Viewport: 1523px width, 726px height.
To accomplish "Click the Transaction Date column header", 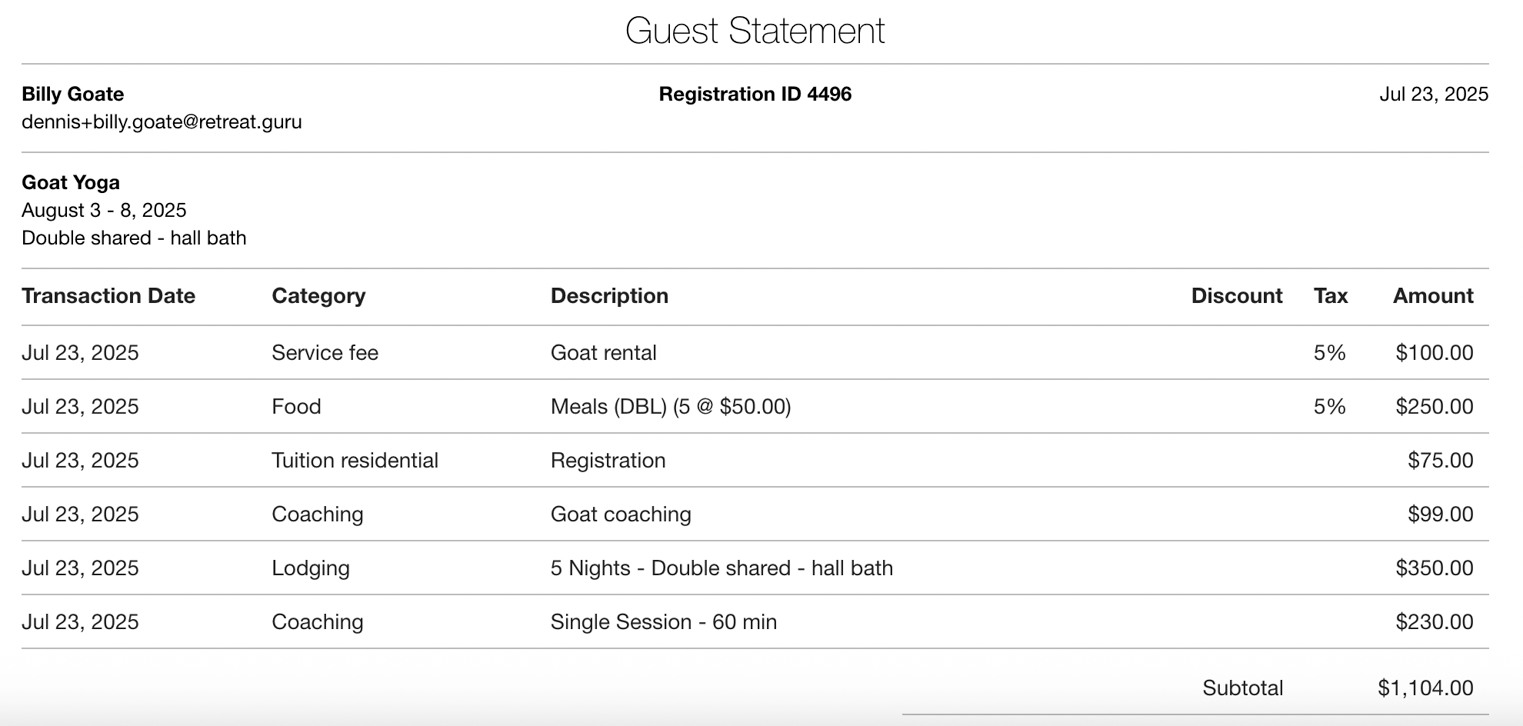I will (108, 296).
